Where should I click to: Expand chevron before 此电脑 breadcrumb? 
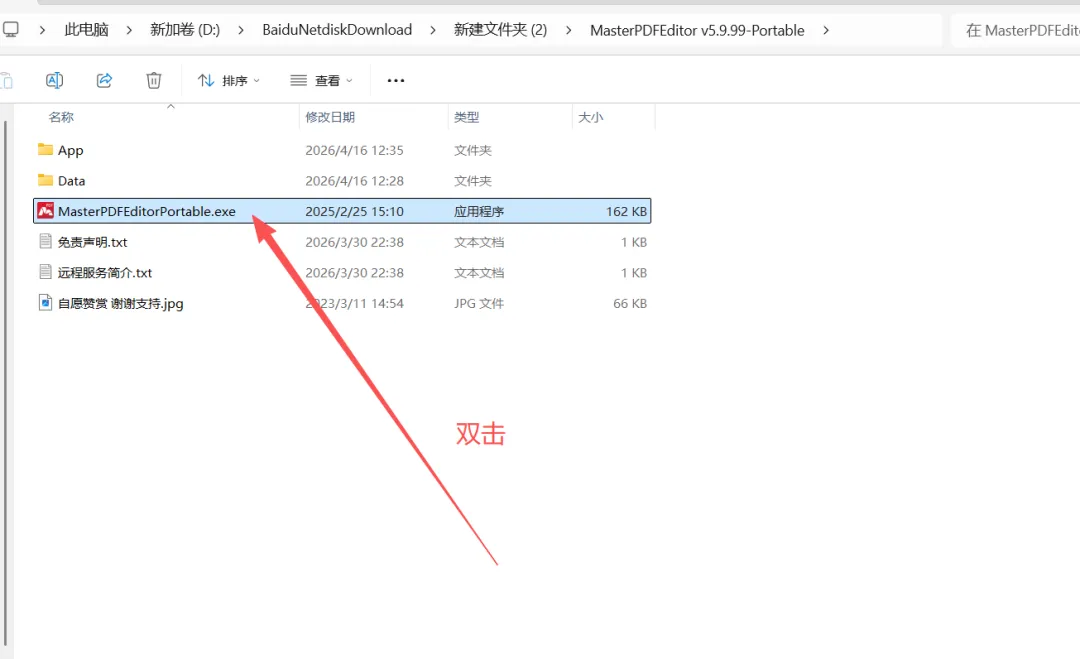(x=42, y=30)
